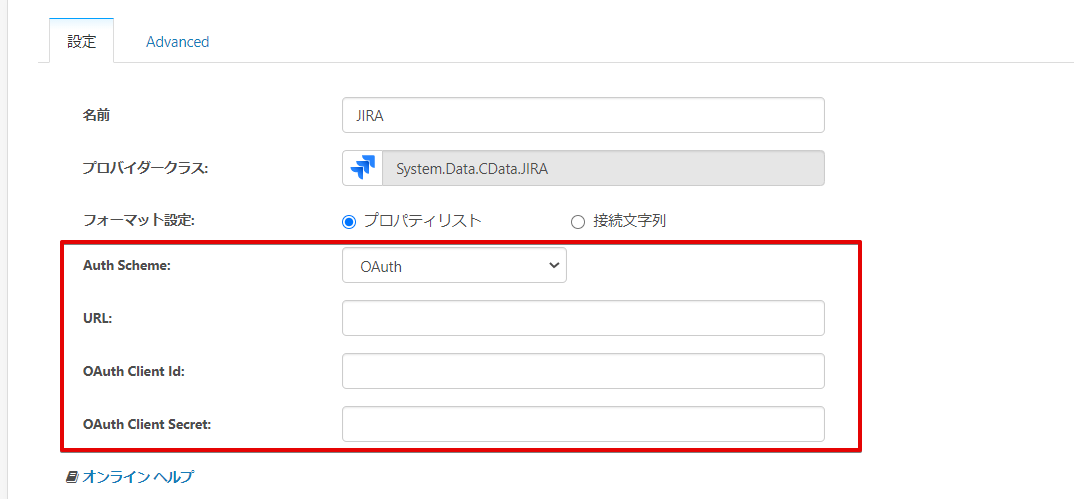Viewport: 1074px width, 499px height.
Task: Focus the OAuth Client Secret input box
Action: coord(583,424)
